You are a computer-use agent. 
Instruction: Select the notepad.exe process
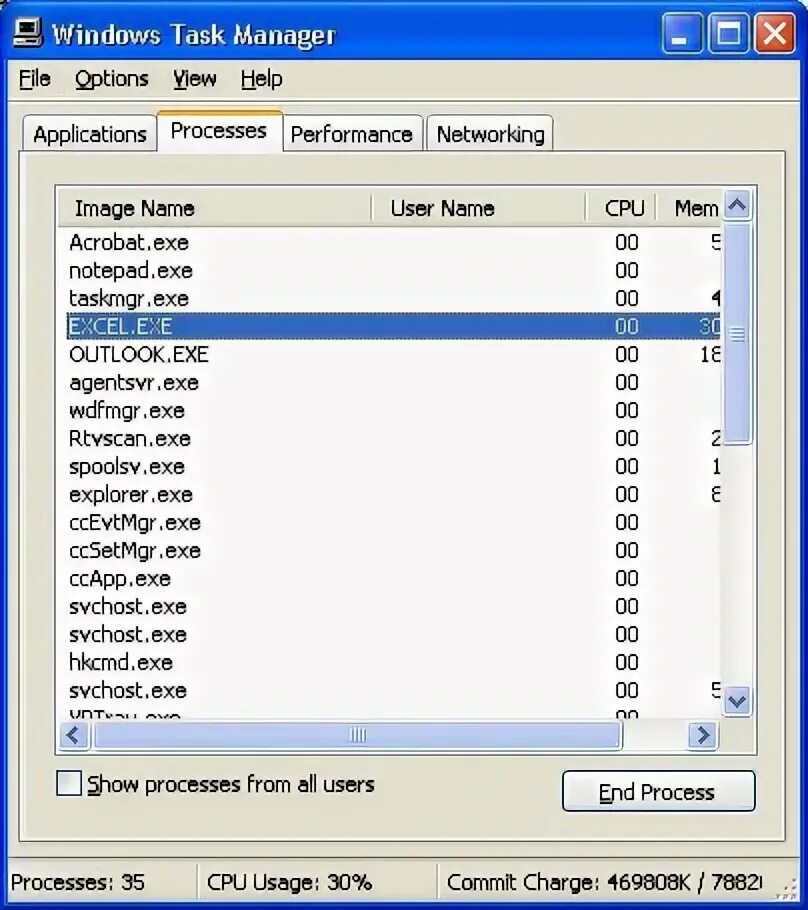[394, 270]
